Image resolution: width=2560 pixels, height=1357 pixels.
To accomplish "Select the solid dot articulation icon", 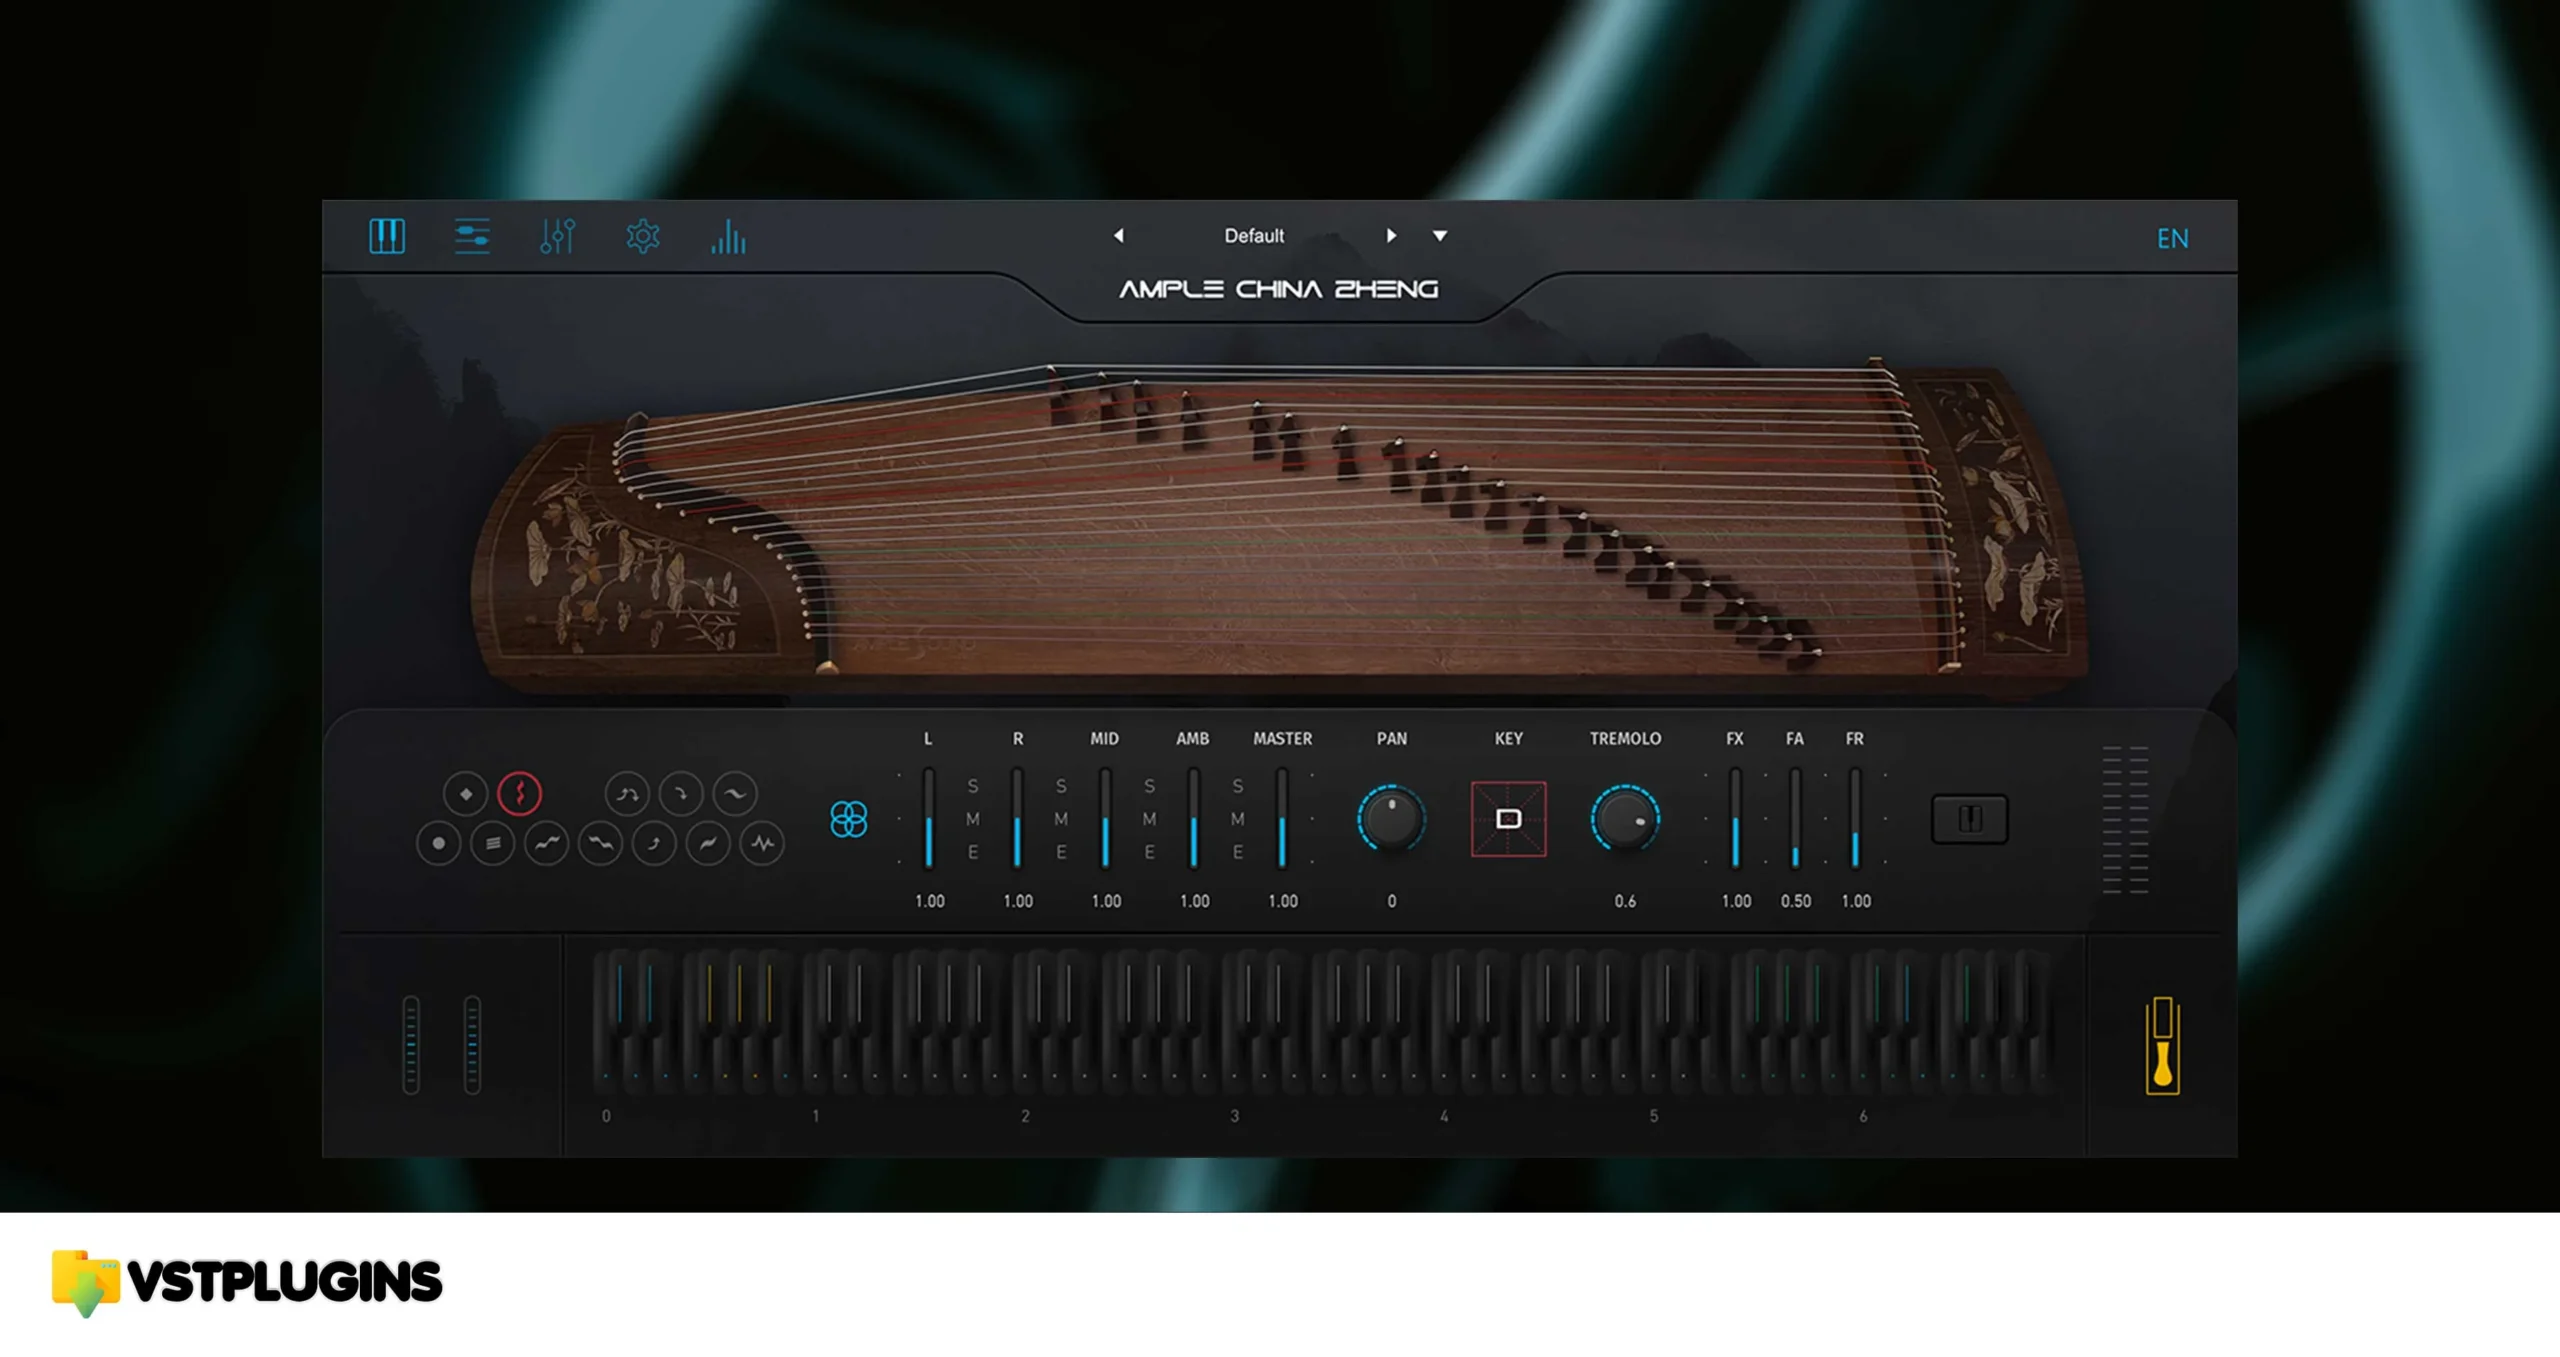I will point(438,844).
